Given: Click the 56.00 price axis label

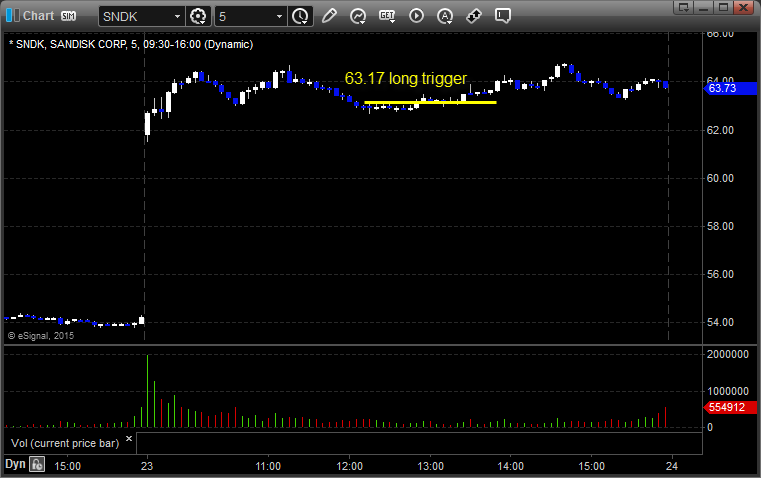Looking at the screenshot, I should click(720, 274).
